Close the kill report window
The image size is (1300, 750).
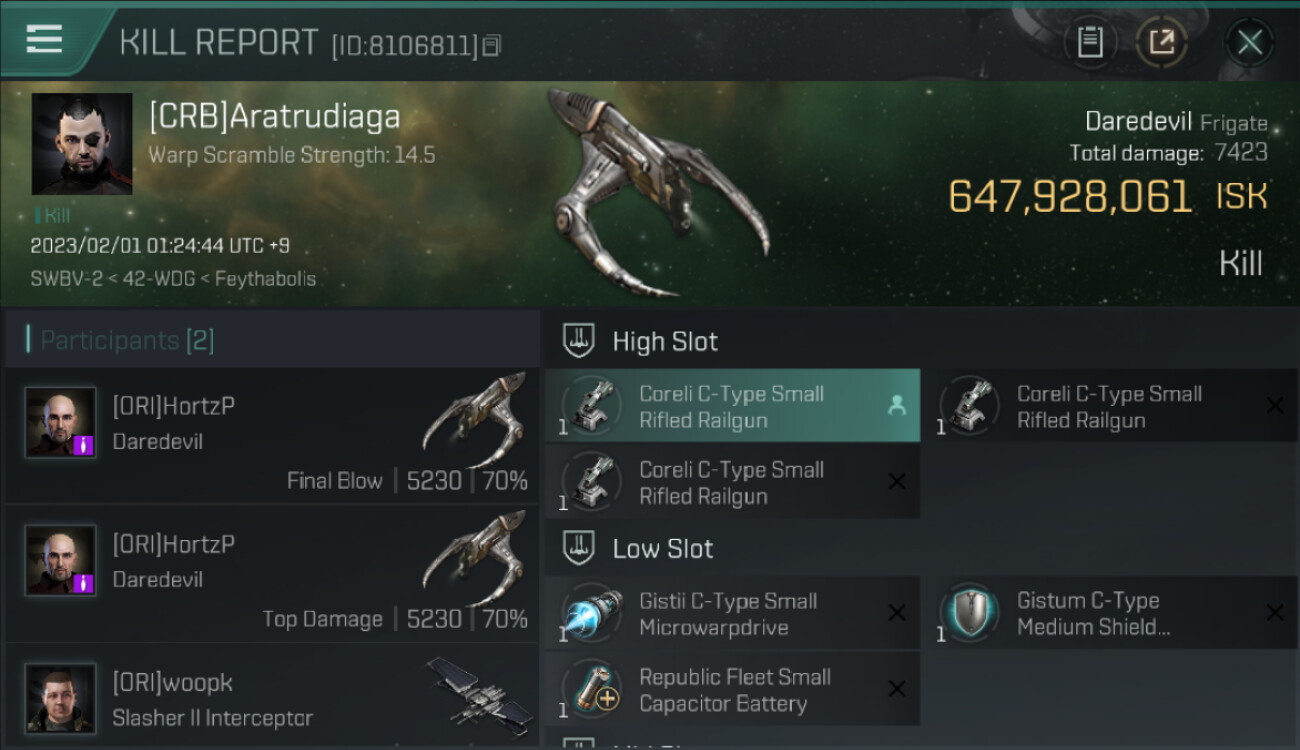pos(1250,42)
